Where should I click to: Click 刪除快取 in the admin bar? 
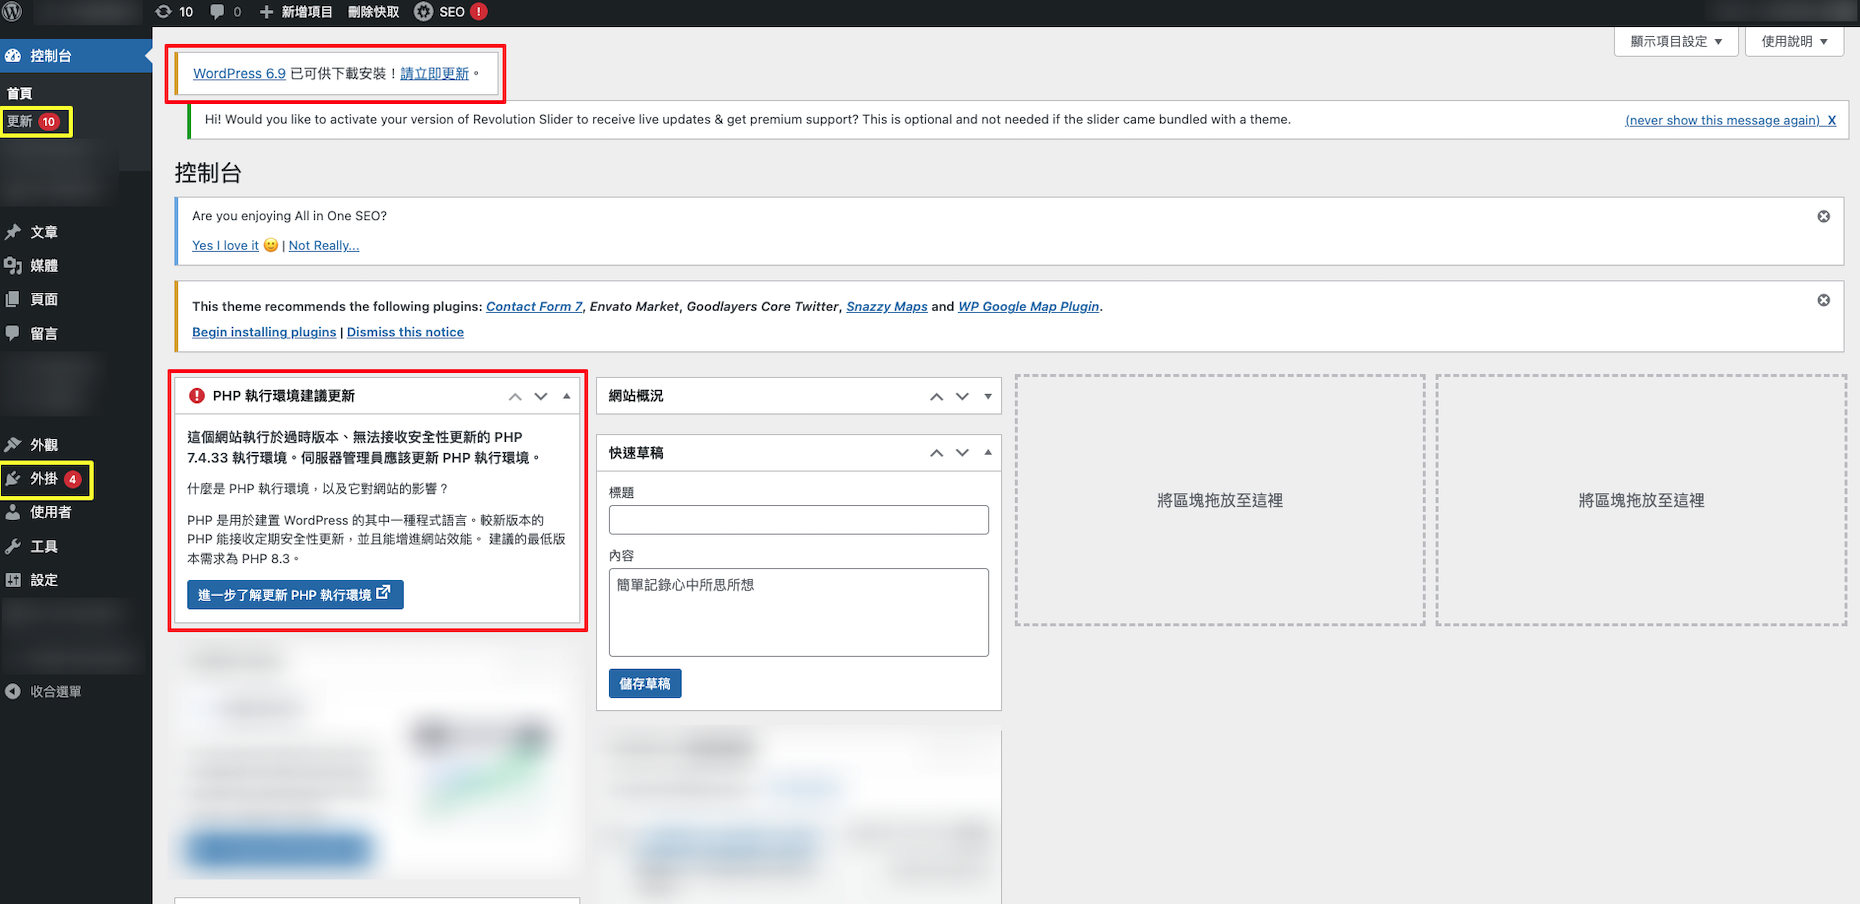coord(373,12)
